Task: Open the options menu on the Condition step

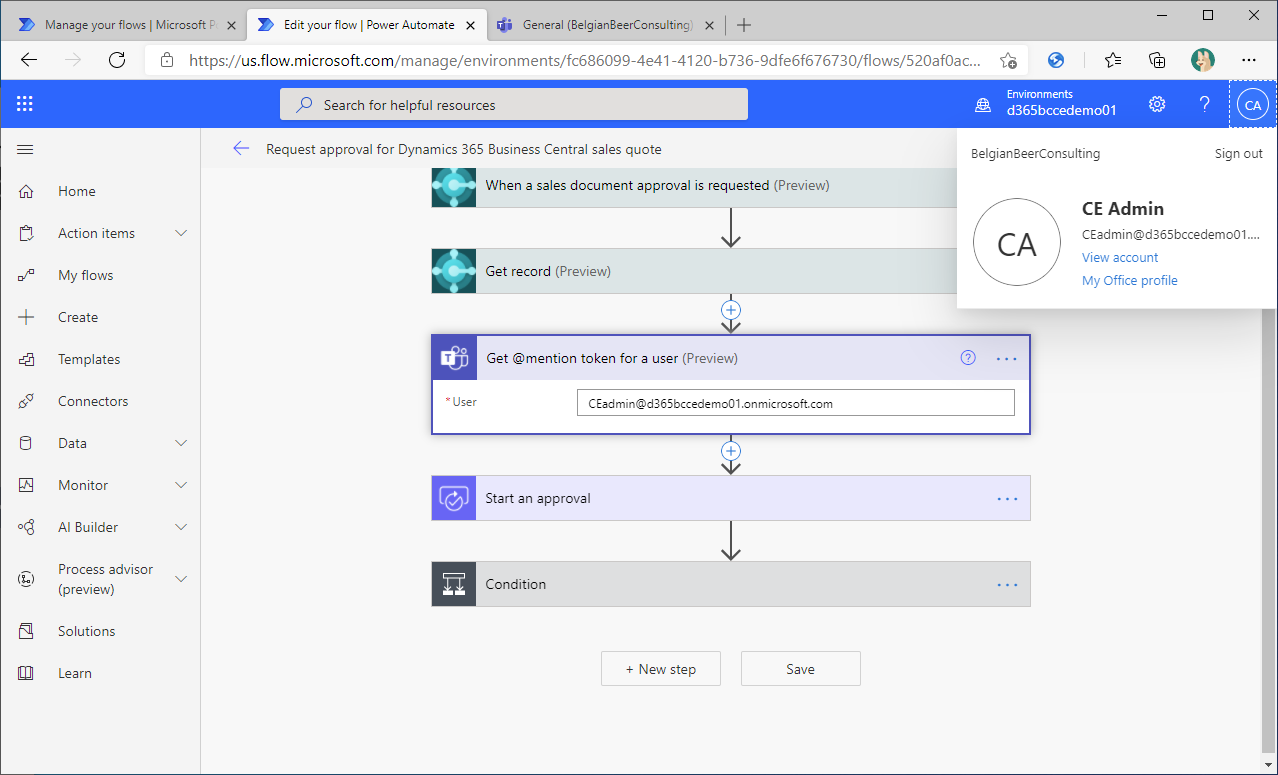Action: pos(1007,584)
